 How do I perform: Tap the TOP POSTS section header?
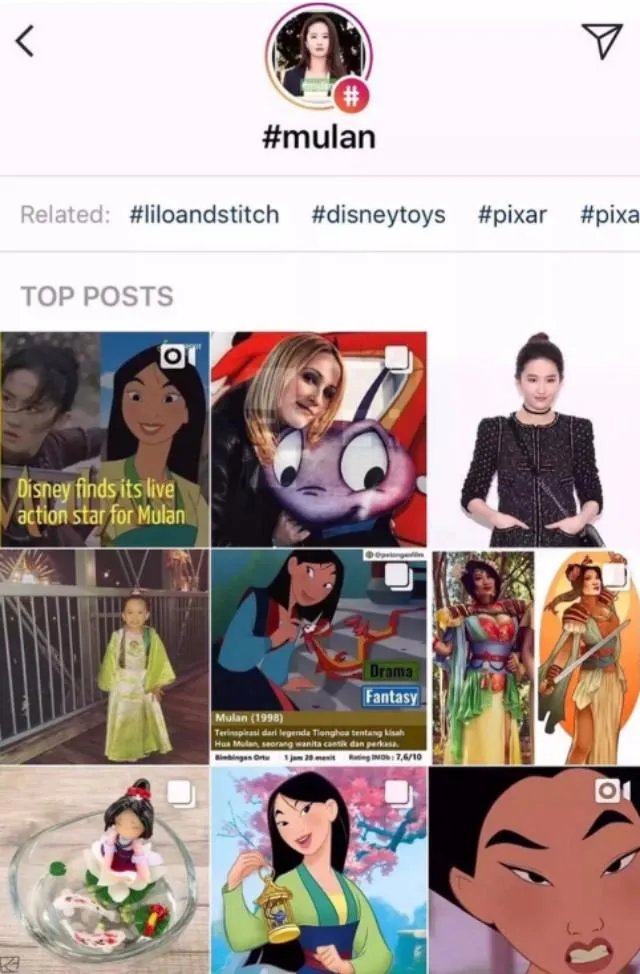[x=97, y=296]
